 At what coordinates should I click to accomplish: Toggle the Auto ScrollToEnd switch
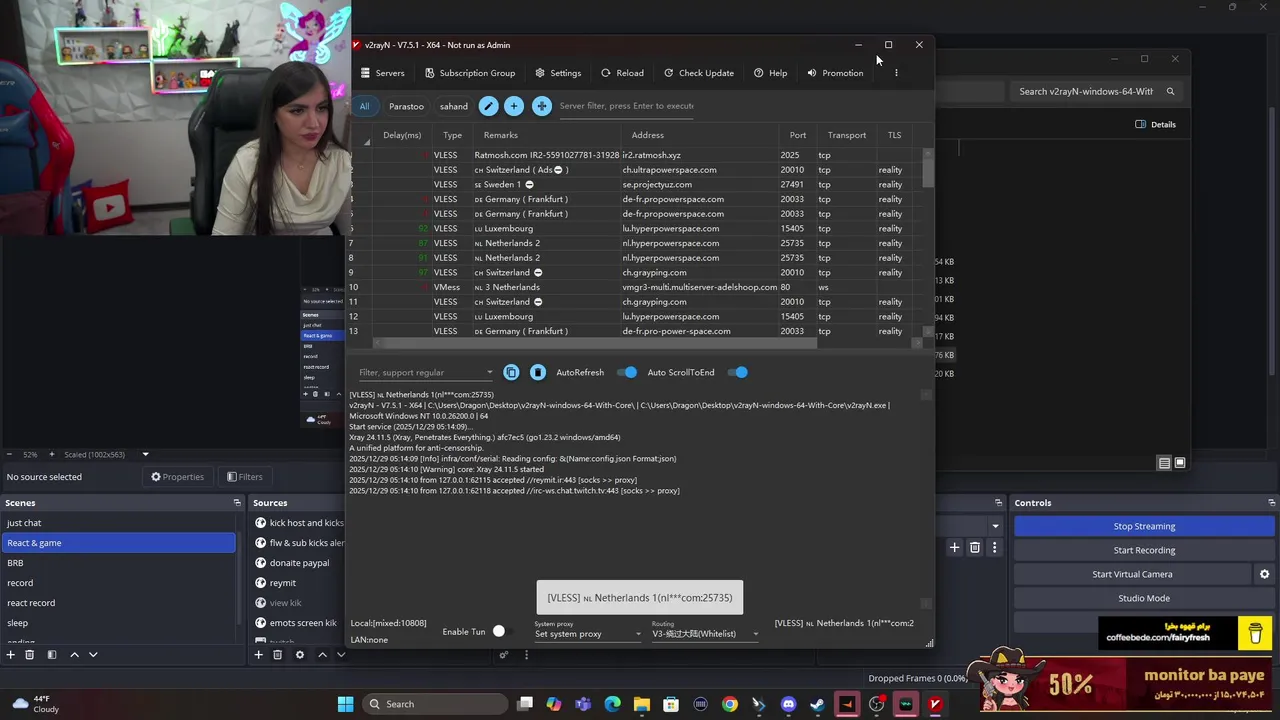pos(738,372)
